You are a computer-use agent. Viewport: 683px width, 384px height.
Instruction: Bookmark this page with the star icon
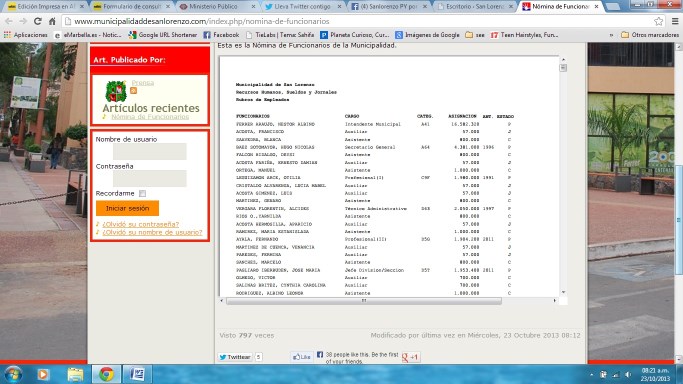point(659,21)
